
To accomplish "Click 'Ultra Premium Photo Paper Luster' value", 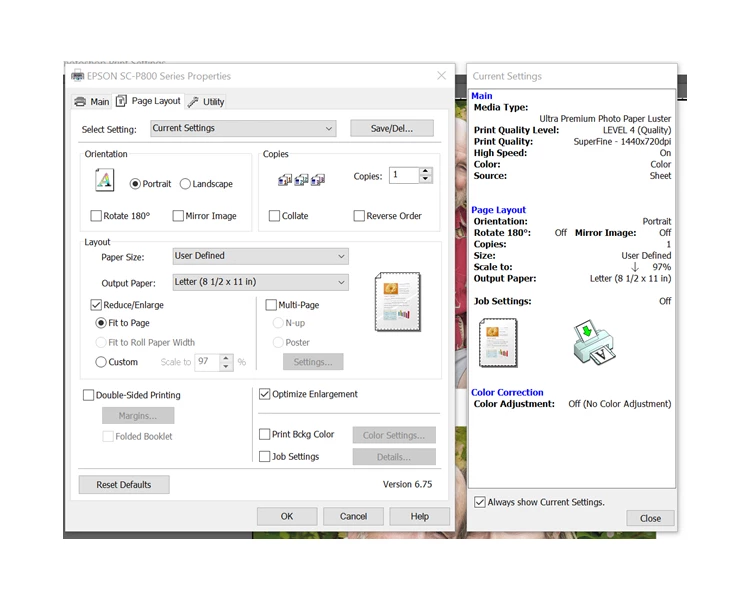I will (605, 119).
